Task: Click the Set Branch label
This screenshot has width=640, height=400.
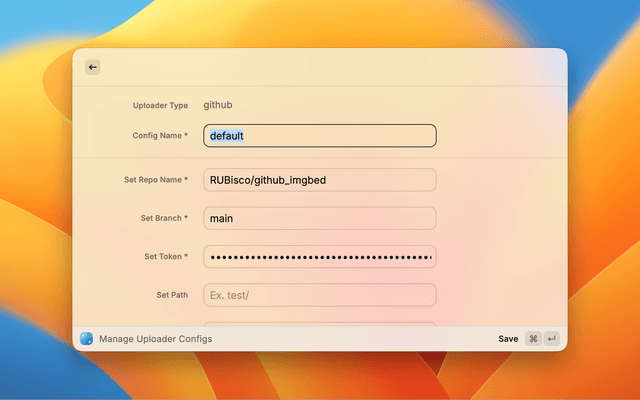Action: [164, 218]
